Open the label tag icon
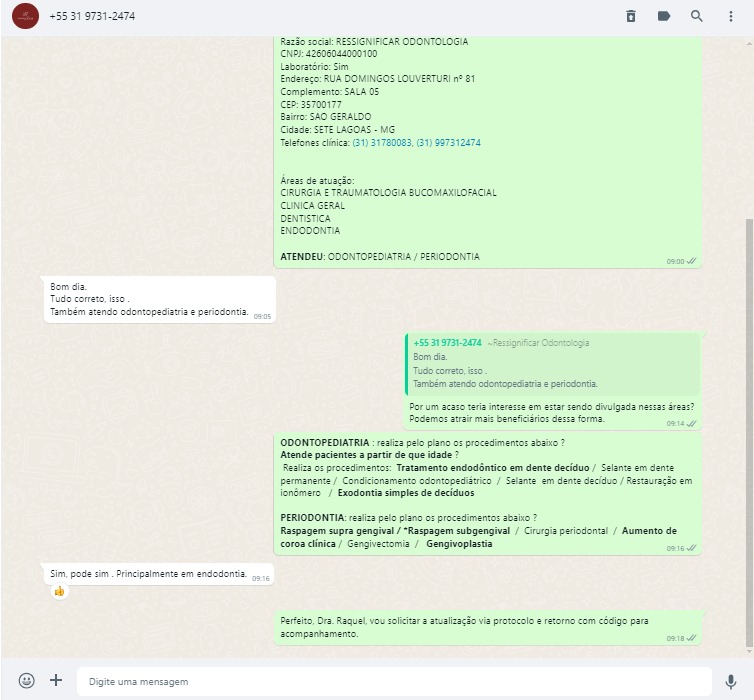Screen dimensions: 754x700 pyautogui.click(x=664, y=16)
